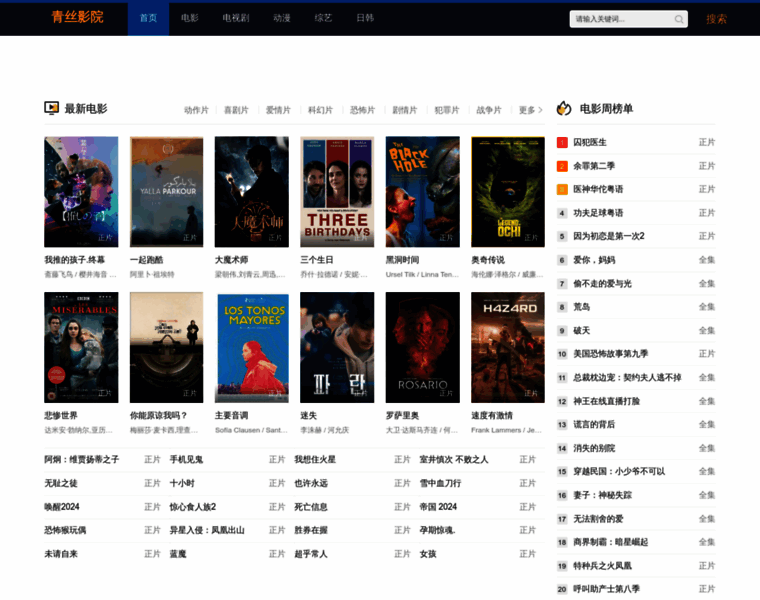Screen dimensions: 760x600
Task: Open the 日韩 navigation tab
Action: [365, 18]
